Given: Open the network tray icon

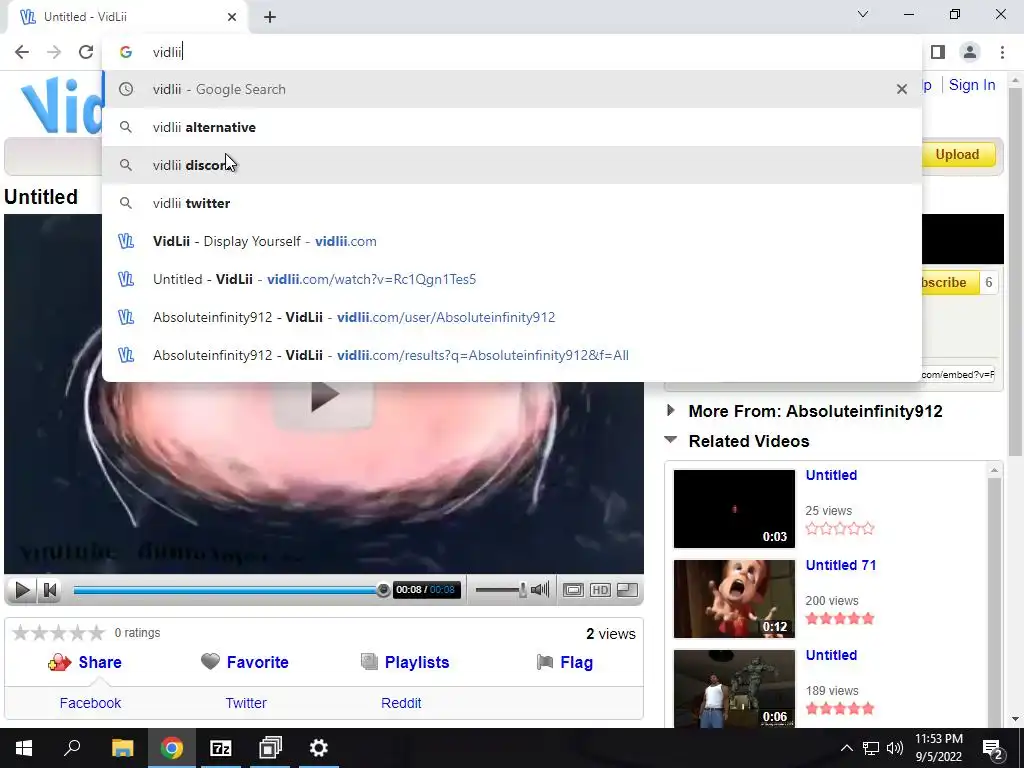Looking at the screenshot, I should pyautogui.click(x=871, y=748).
